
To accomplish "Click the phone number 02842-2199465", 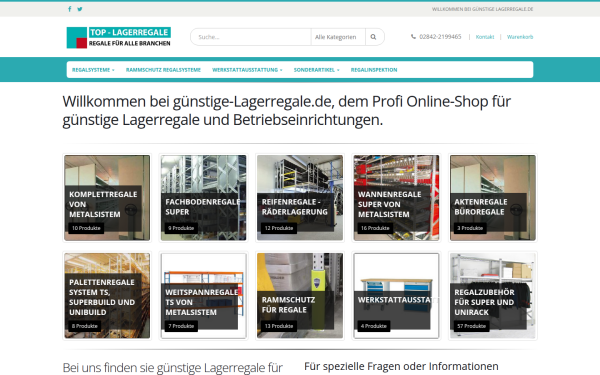I will 440,37.
